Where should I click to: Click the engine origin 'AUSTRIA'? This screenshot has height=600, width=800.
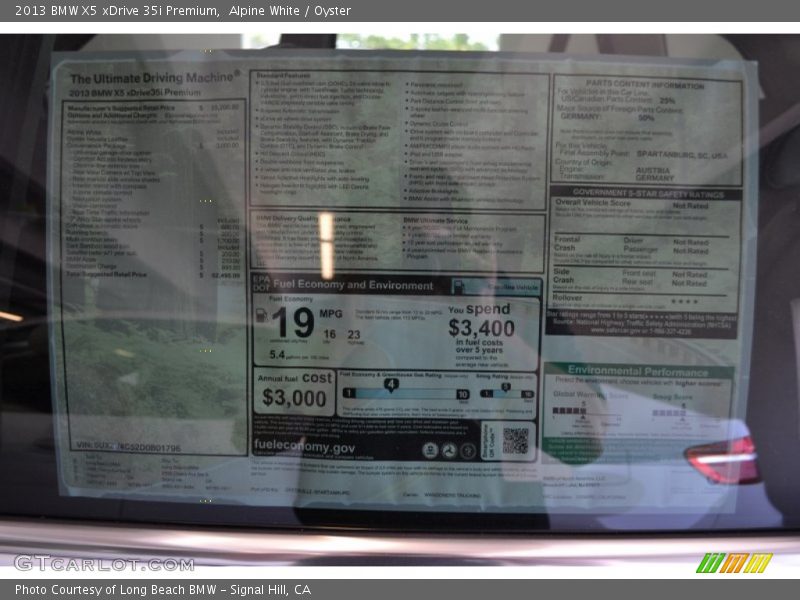coord(653,170)
